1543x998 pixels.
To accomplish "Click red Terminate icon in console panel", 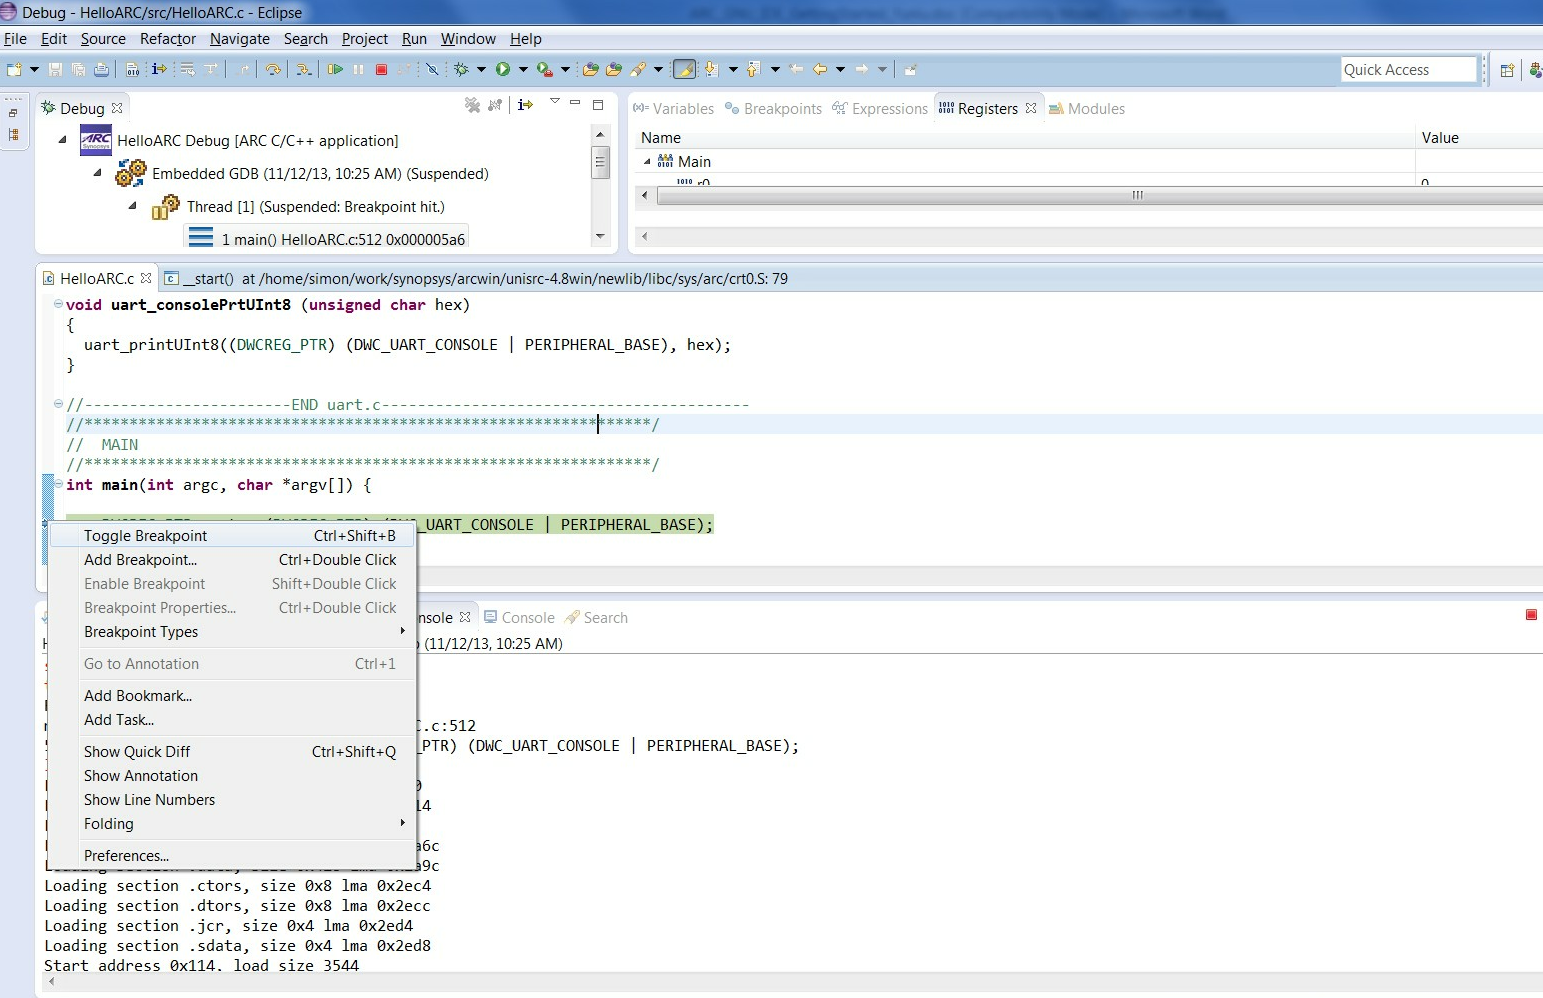I will point(1531,614).
